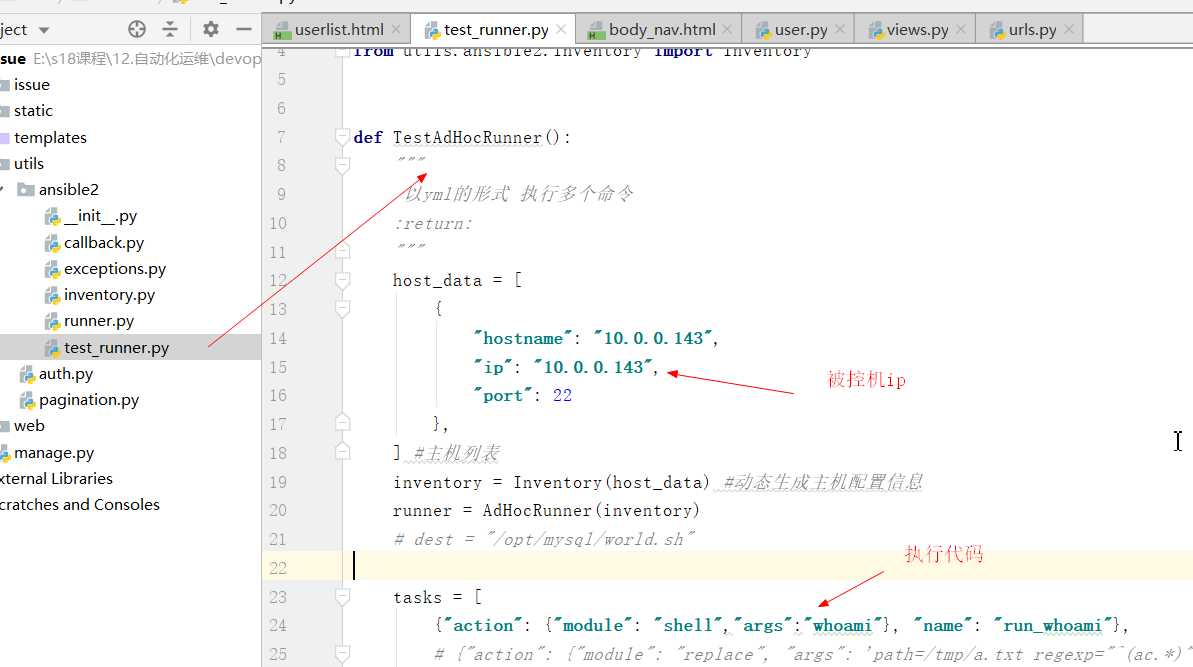Click the "run_whoami" string
The height and width of the screenshot is (667, 1193).
click(1052, 625)
